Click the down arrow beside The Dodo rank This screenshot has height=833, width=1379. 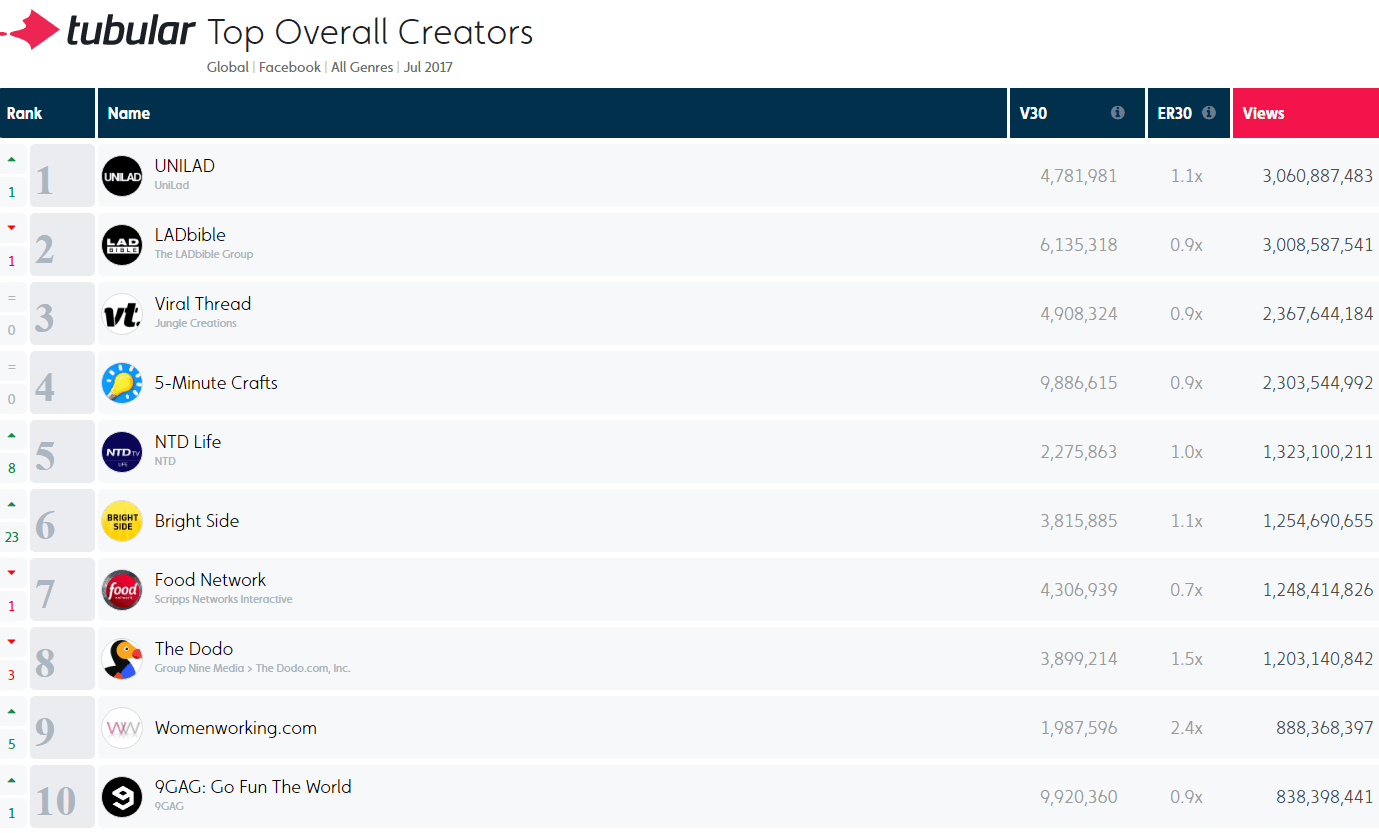click(x=12, y=642)
